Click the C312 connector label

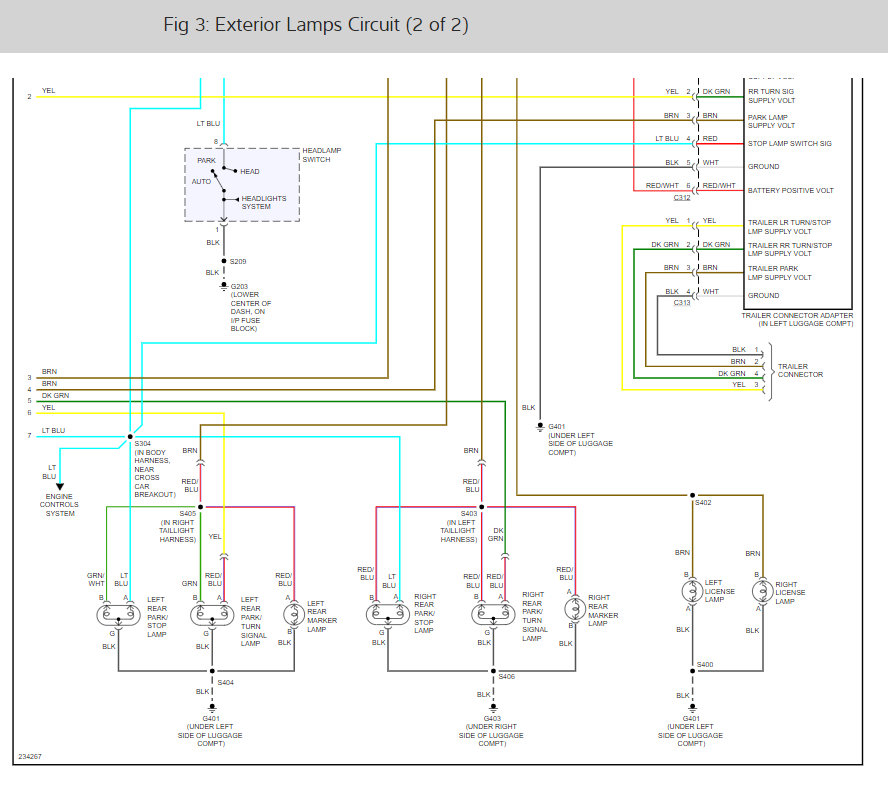click(682, 198)
